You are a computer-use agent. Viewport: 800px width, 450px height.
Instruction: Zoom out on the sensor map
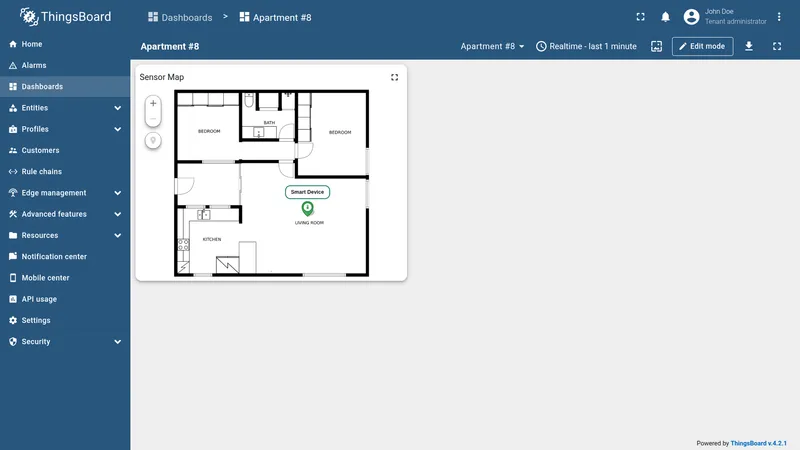coord(153,119)
